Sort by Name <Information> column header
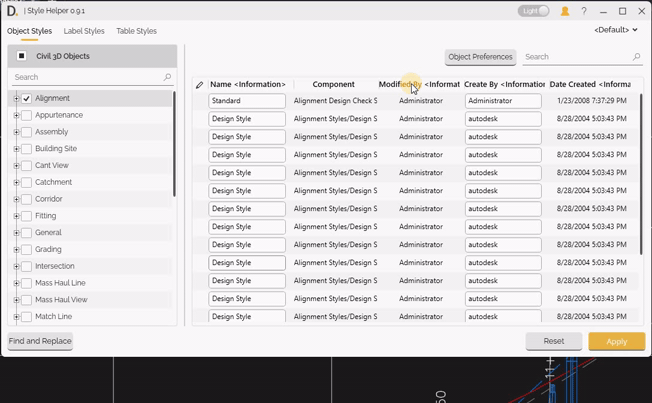The height and width of the screenshot is (403, 652). click(x=248, y=84)
